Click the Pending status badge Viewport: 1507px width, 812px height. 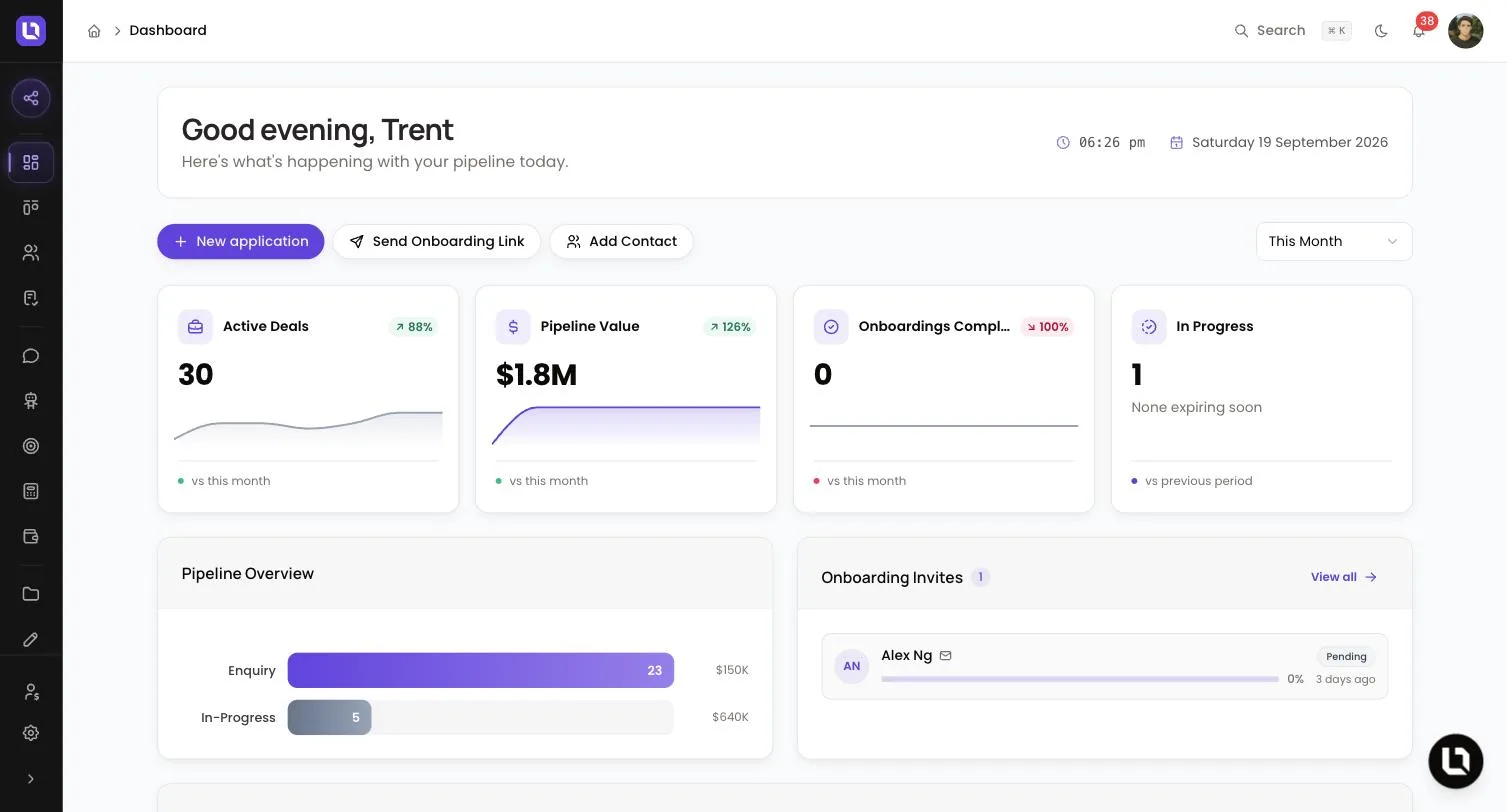click(1346, 657)
